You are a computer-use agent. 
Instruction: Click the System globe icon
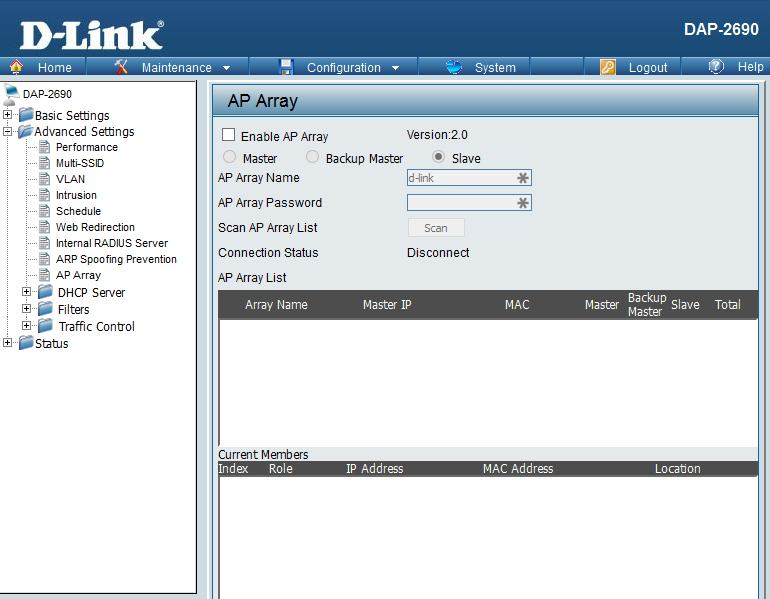pos(454,67)
